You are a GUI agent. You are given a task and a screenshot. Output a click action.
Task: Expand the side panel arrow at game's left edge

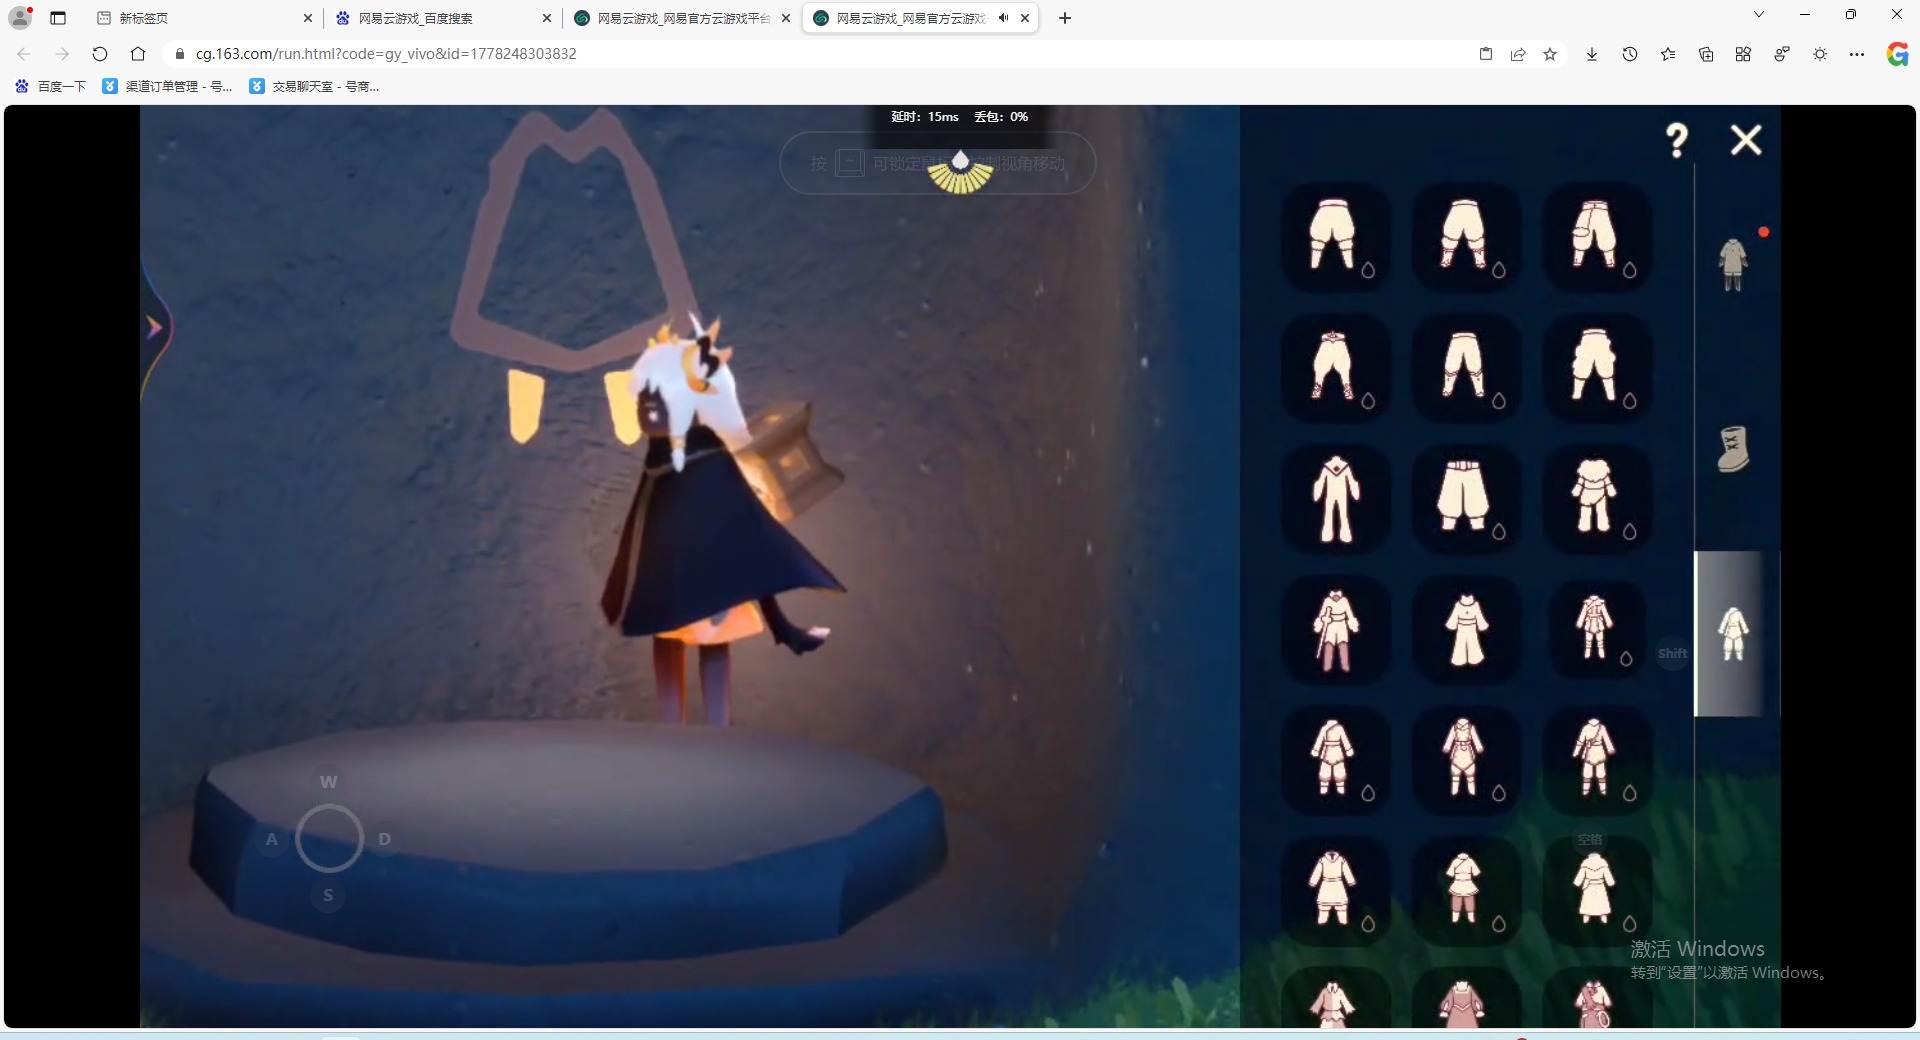coord(154,327)
